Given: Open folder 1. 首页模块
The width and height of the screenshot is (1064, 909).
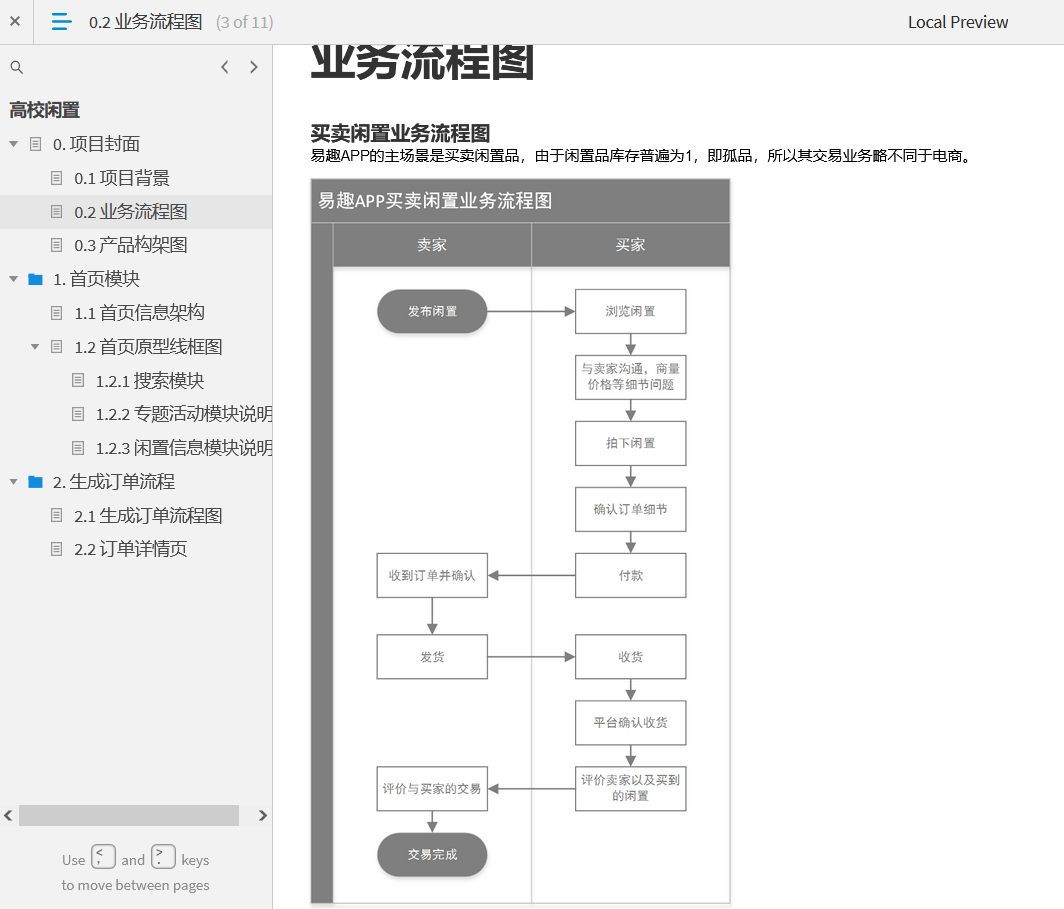Looking at the screenshot, I should click(x=96, y=279).
